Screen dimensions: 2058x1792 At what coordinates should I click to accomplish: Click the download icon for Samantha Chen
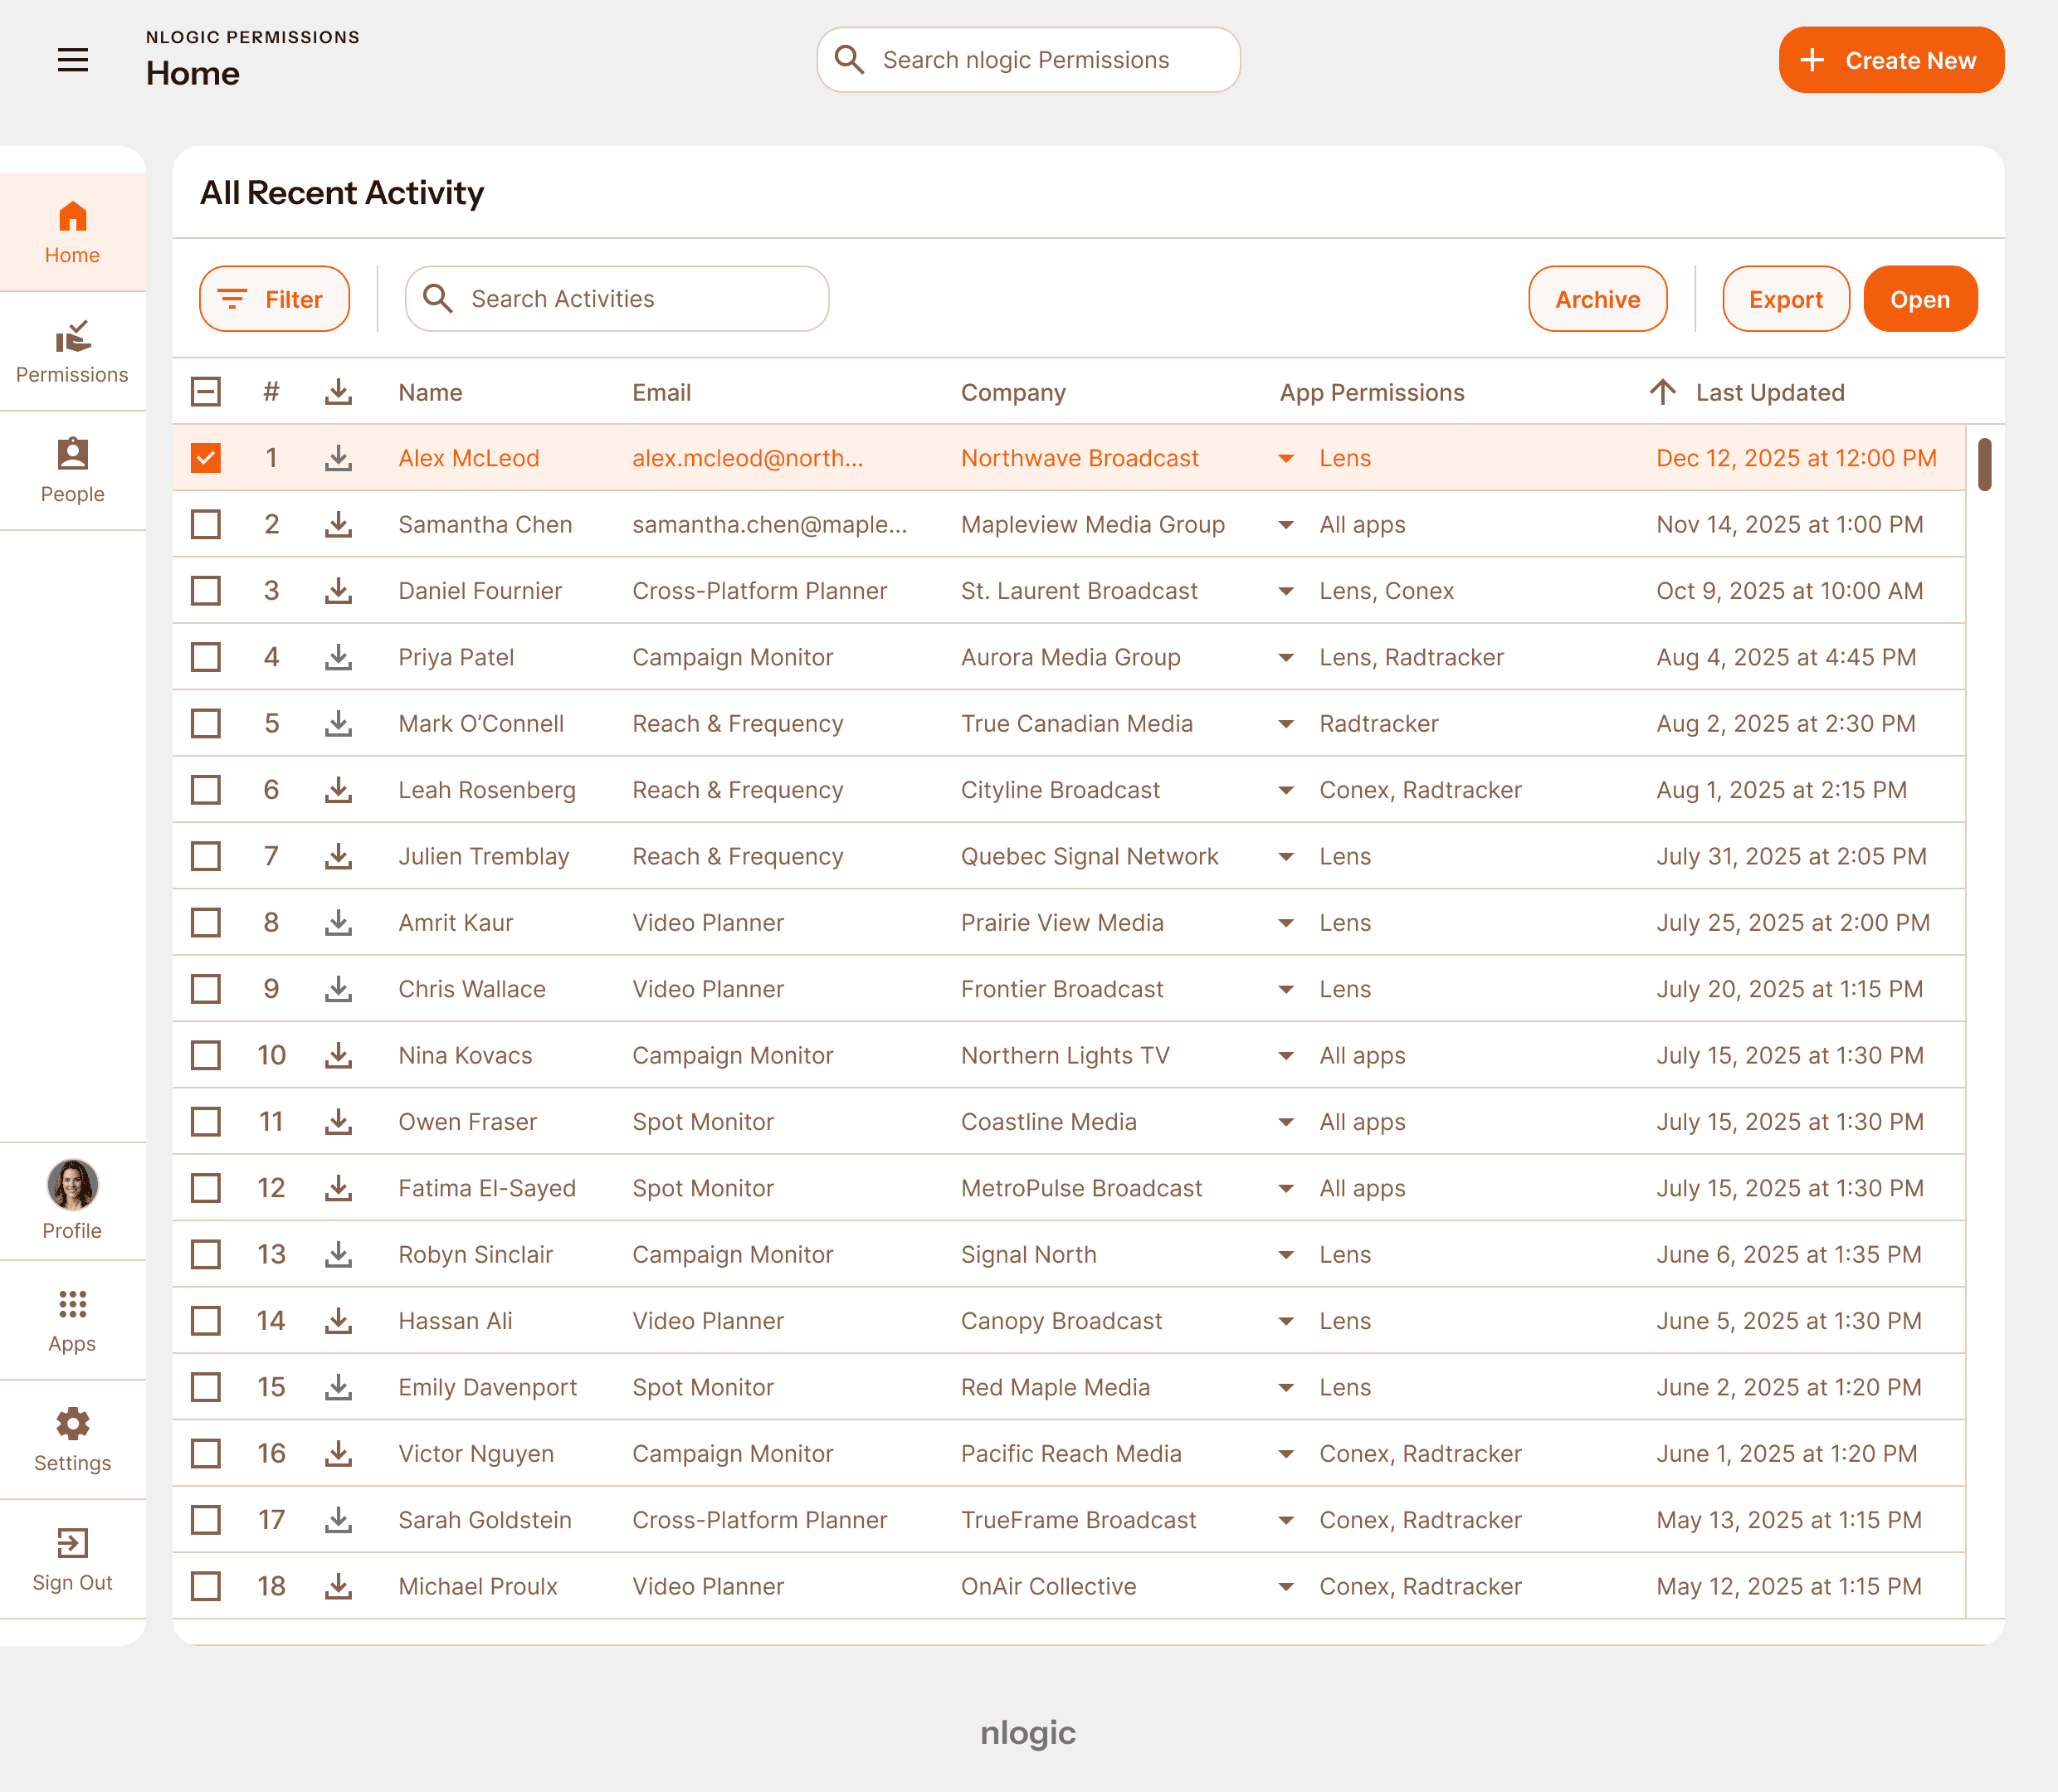[338, 524]
